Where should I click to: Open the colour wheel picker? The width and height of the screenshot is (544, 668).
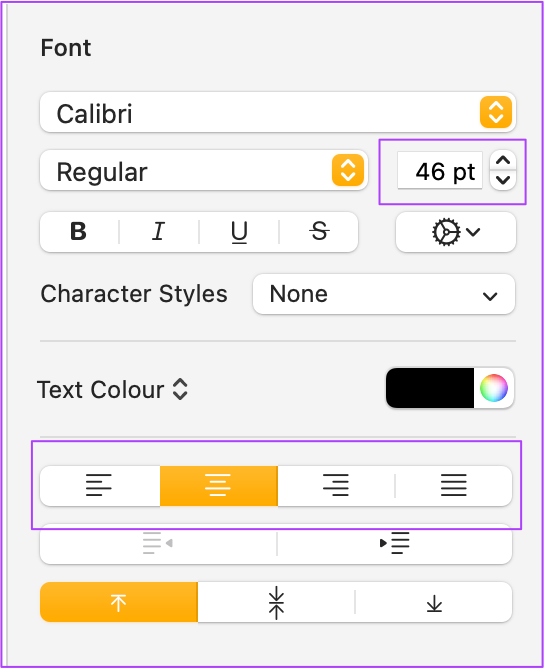(x=494, y=388)
